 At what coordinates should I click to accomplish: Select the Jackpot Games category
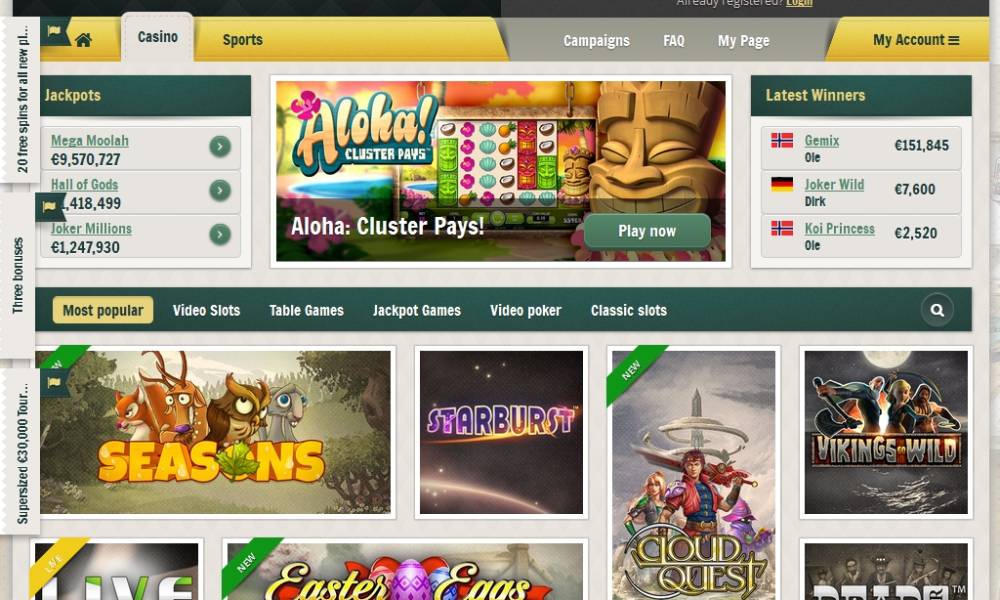coord(416,311)
